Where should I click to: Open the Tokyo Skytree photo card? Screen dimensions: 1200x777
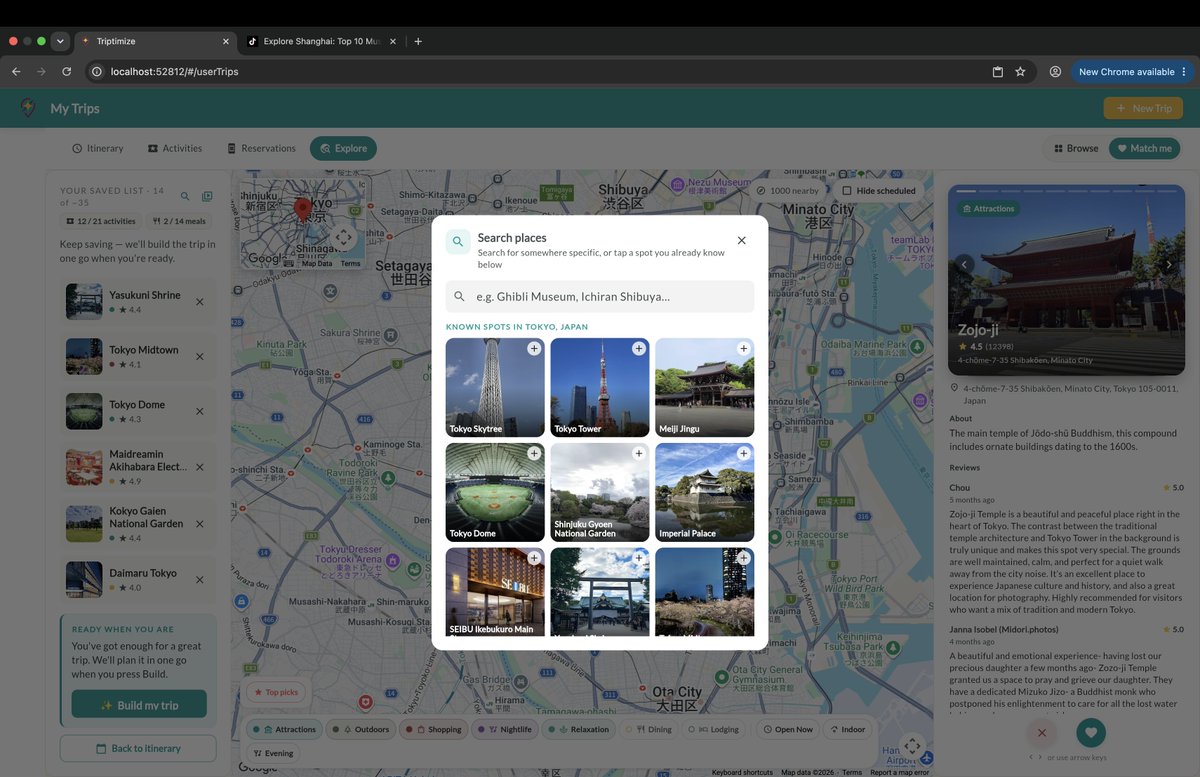point(495,388)
